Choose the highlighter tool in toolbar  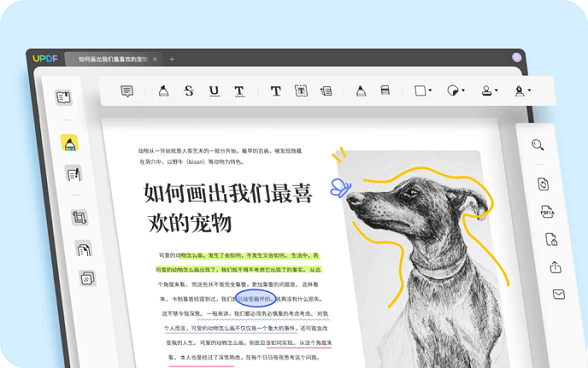click(x=164, y=91)
